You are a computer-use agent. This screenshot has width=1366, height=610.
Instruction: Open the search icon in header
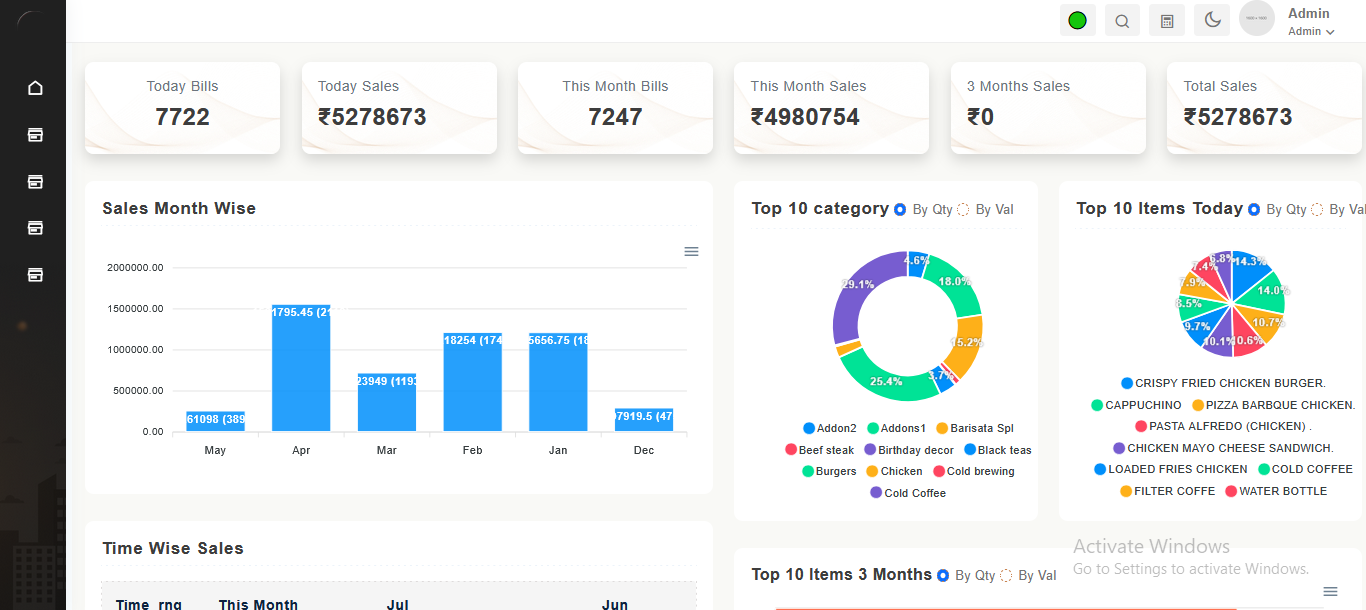(x=1122, y=21)
